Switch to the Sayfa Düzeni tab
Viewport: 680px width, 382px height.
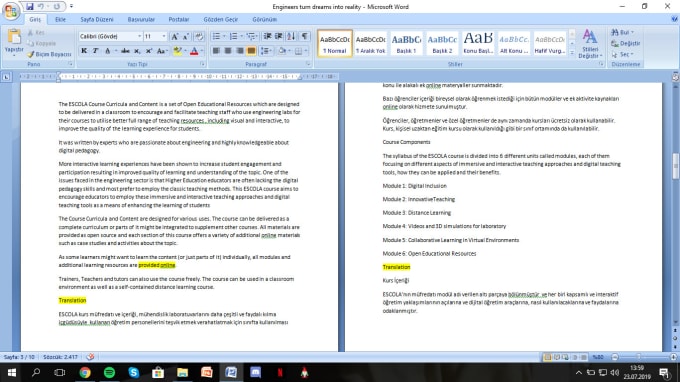(x=97, y=20)
